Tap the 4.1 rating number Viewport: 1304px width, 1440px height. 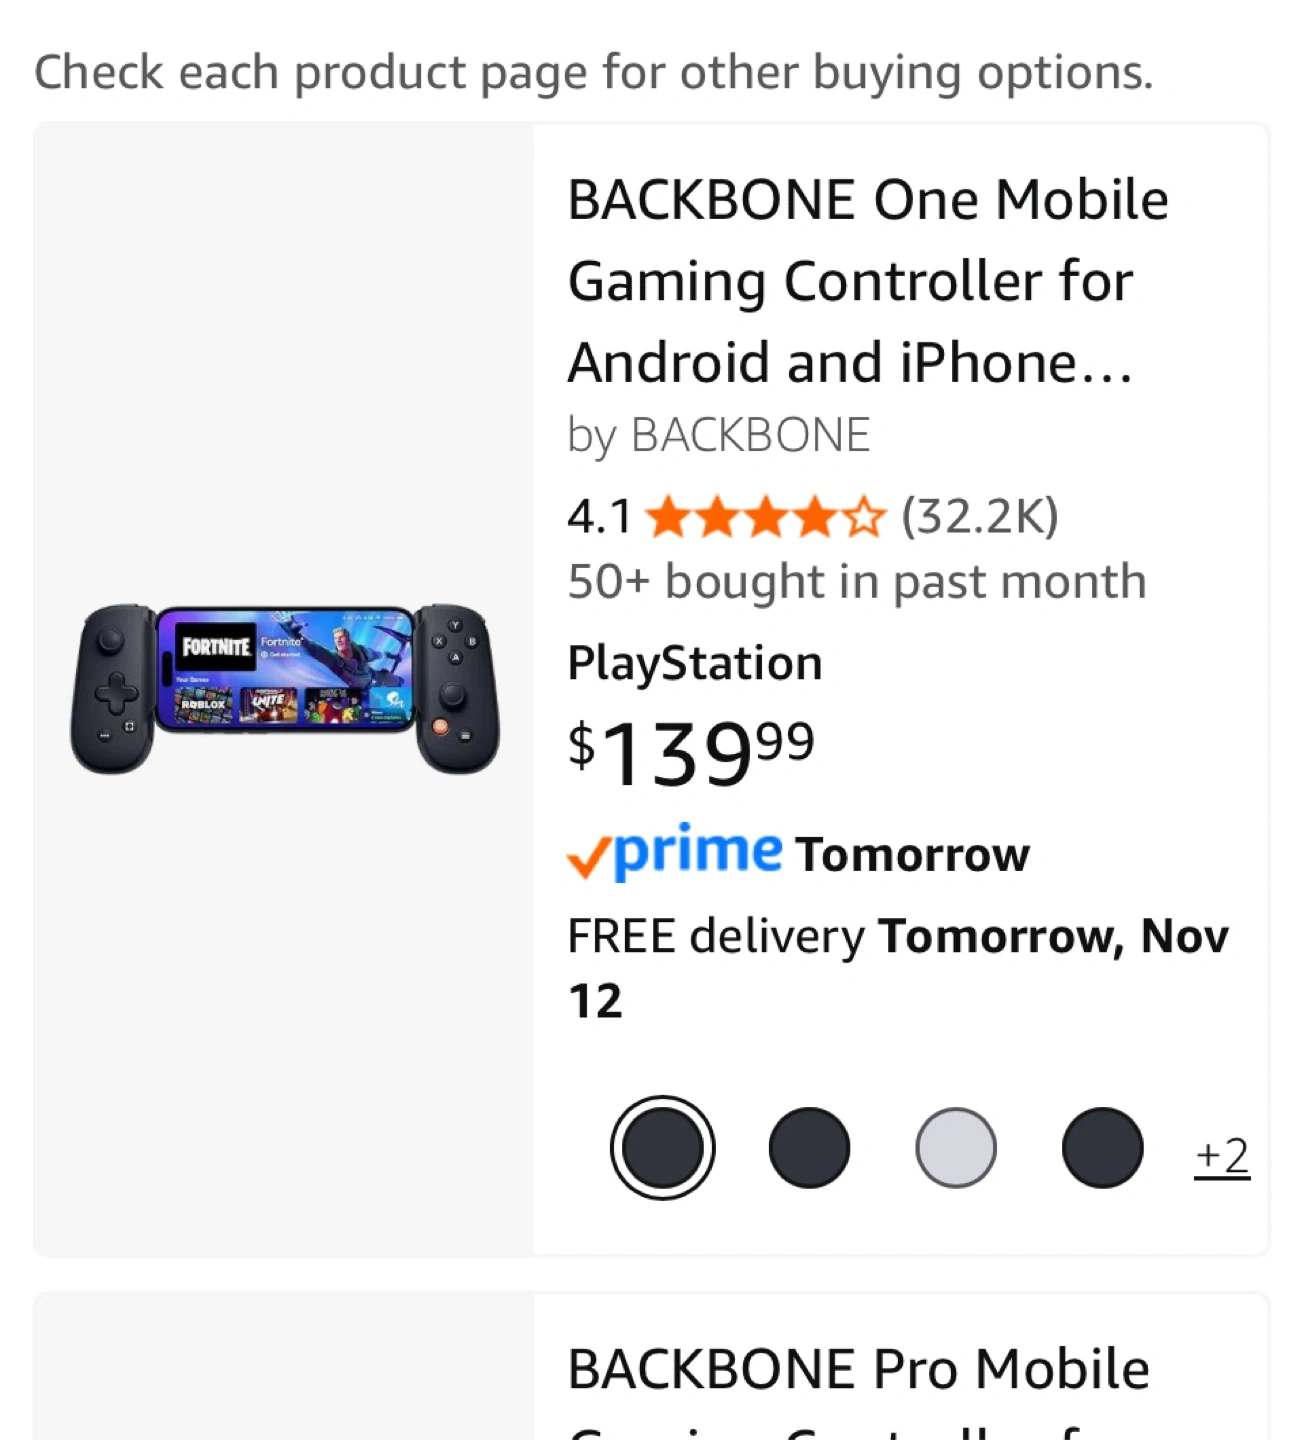(x=599, y=518)
